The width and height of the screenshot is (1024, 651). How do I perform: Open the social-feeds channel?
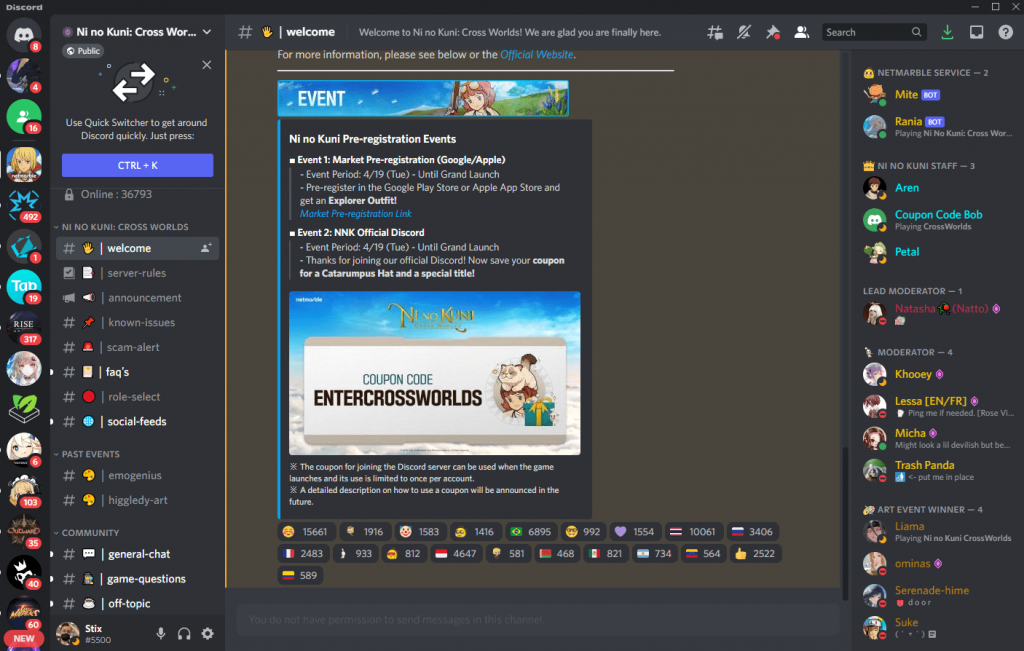coord(137,422)
